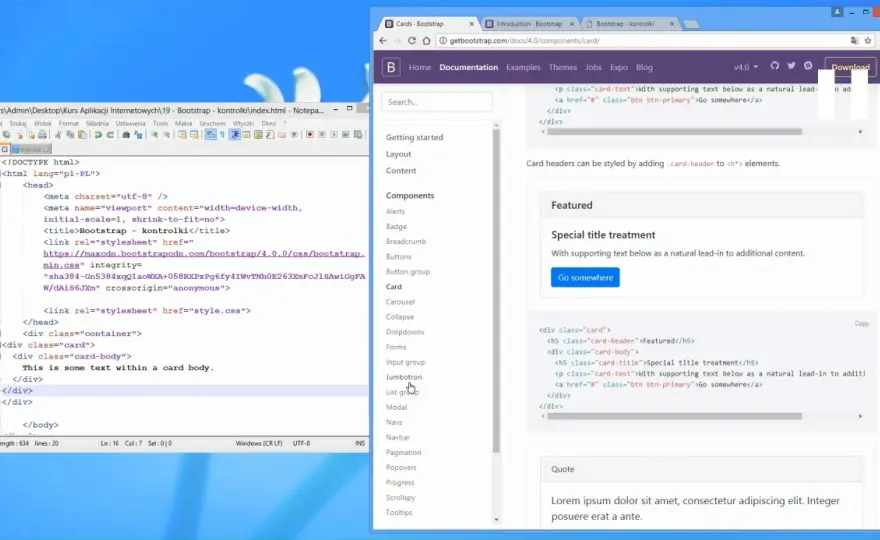
Task: Click the Bootstrap docs Search field
Action: click(x=437, y=102)
